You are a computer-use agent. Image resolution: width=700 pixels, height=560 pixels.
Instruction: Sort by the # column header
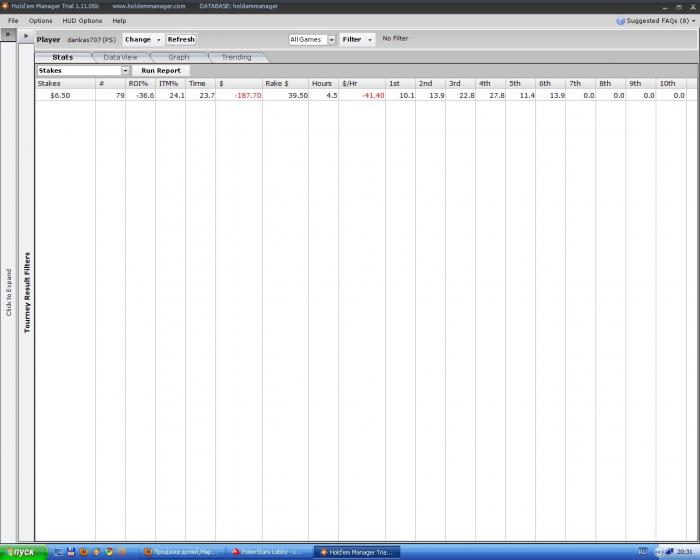110,84
